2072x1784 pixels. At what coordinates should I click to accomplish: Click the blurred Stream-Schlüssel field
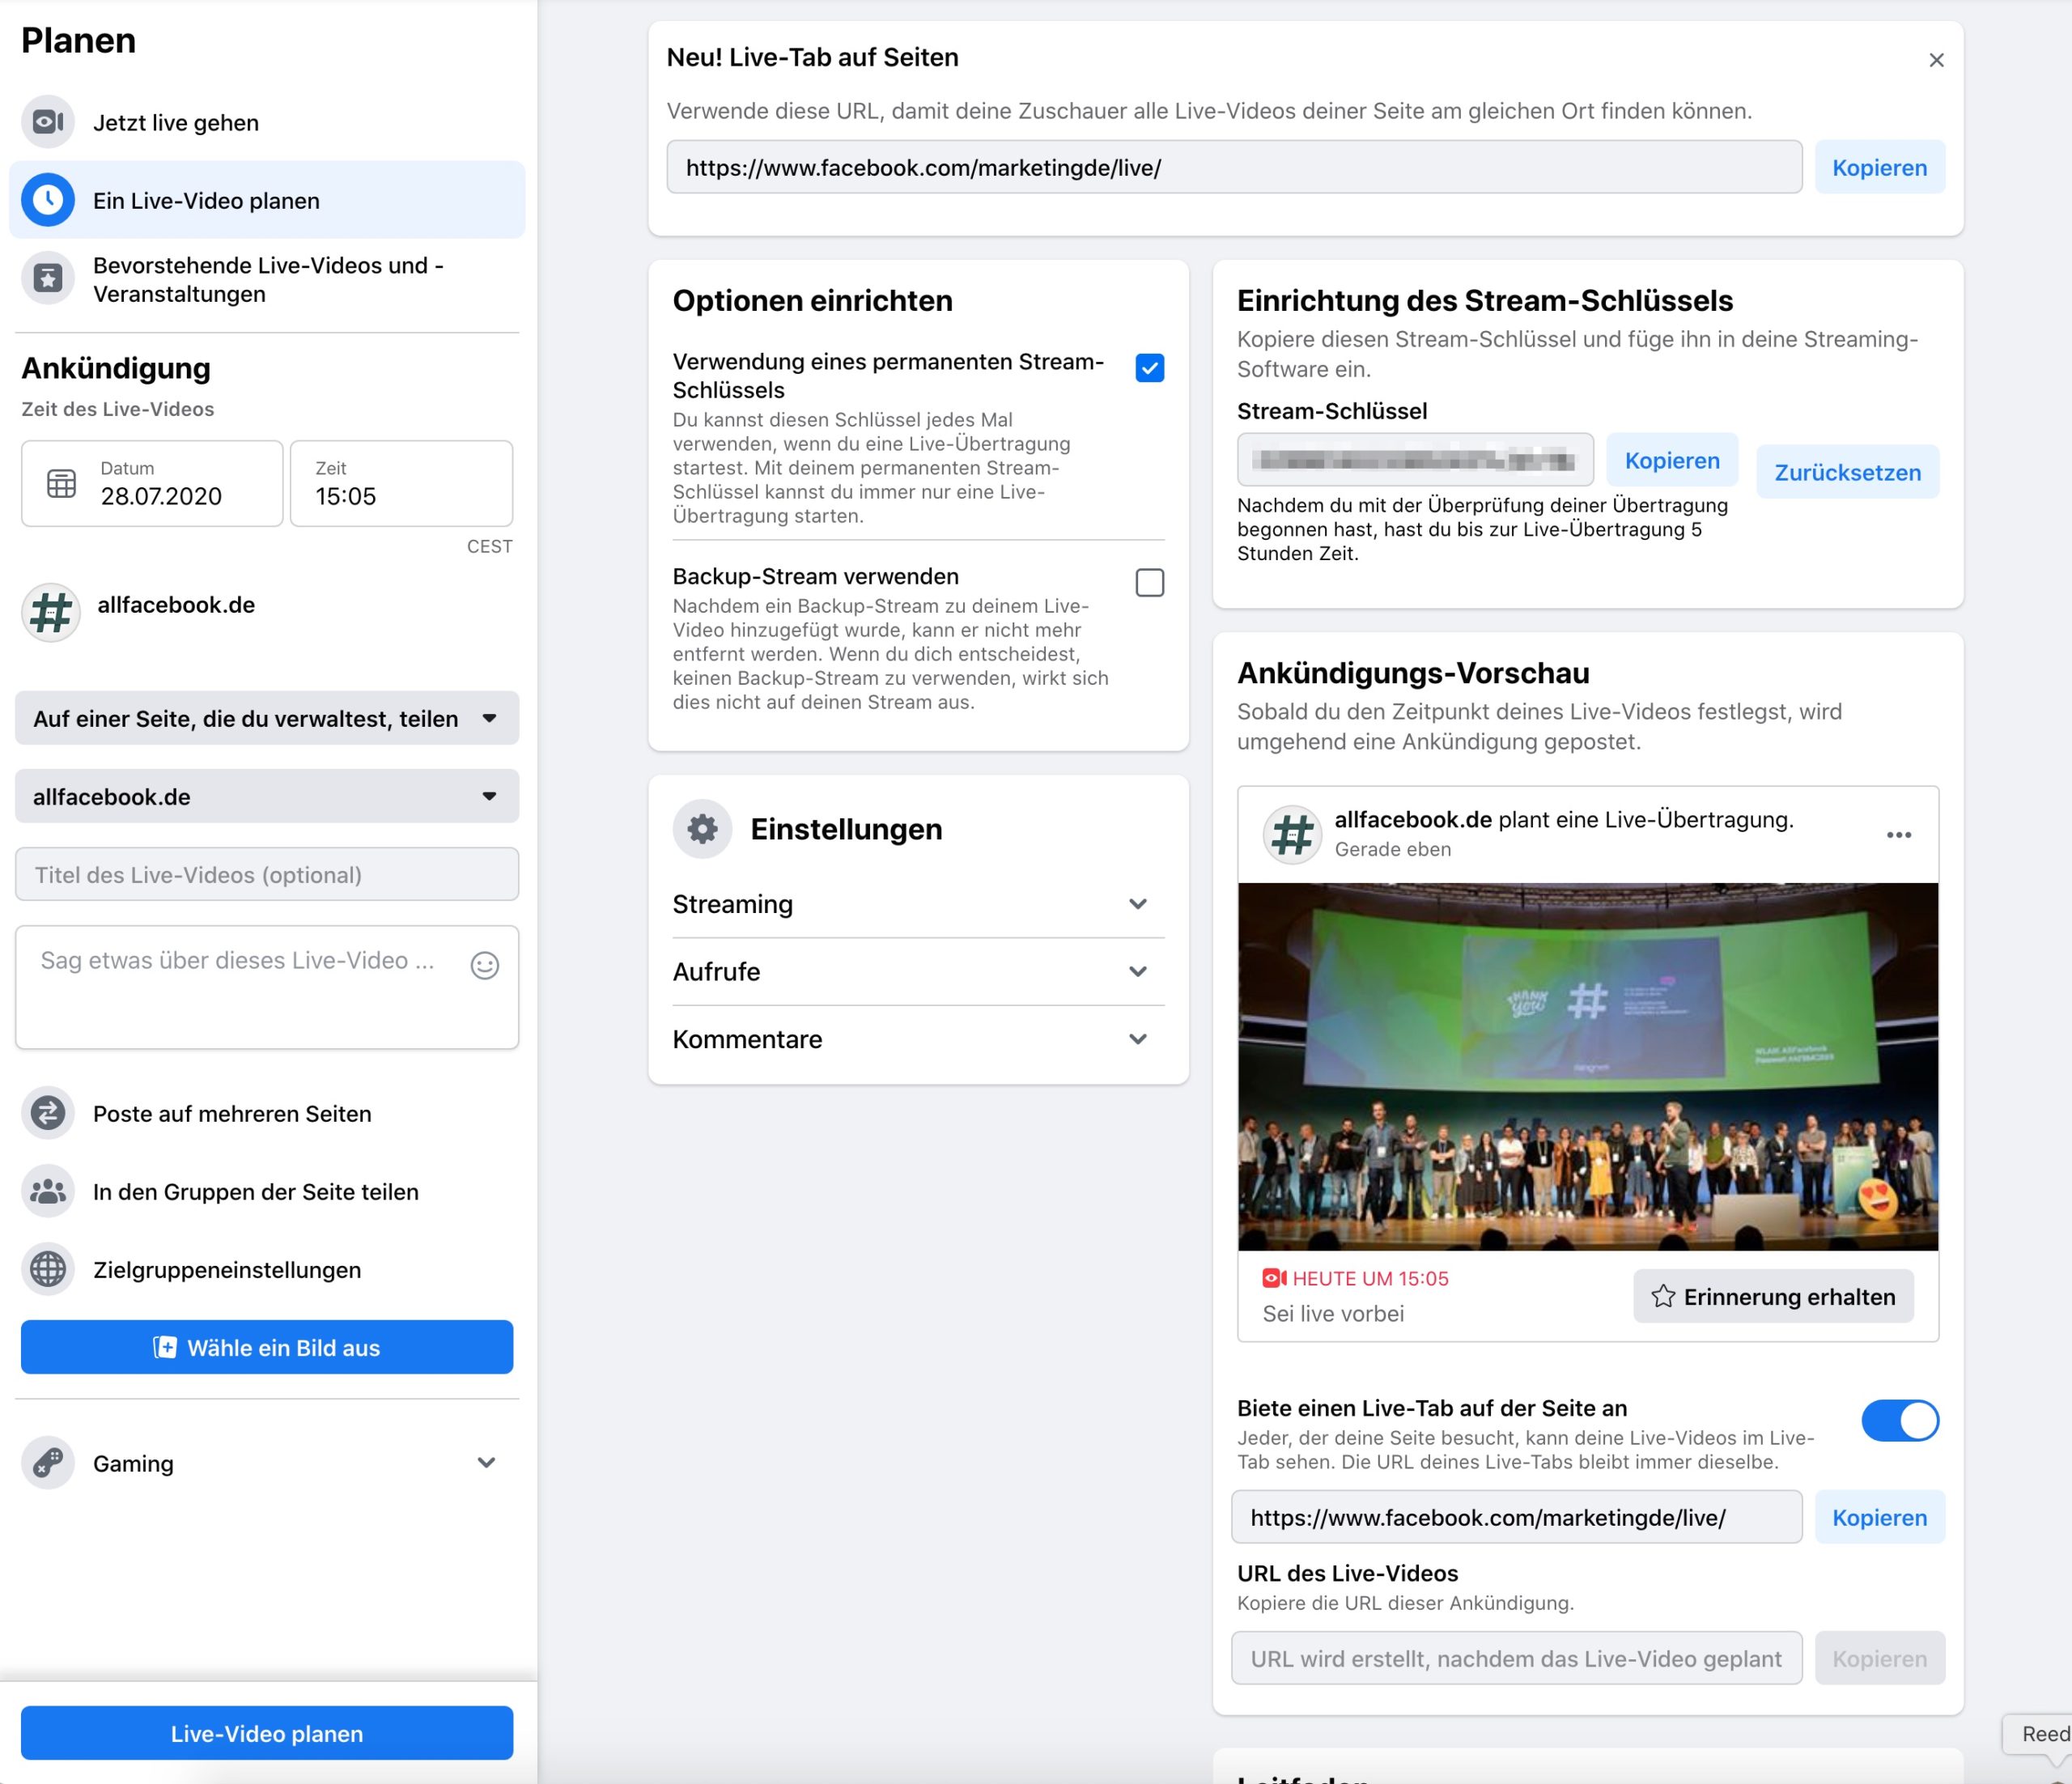(1415, 460)
